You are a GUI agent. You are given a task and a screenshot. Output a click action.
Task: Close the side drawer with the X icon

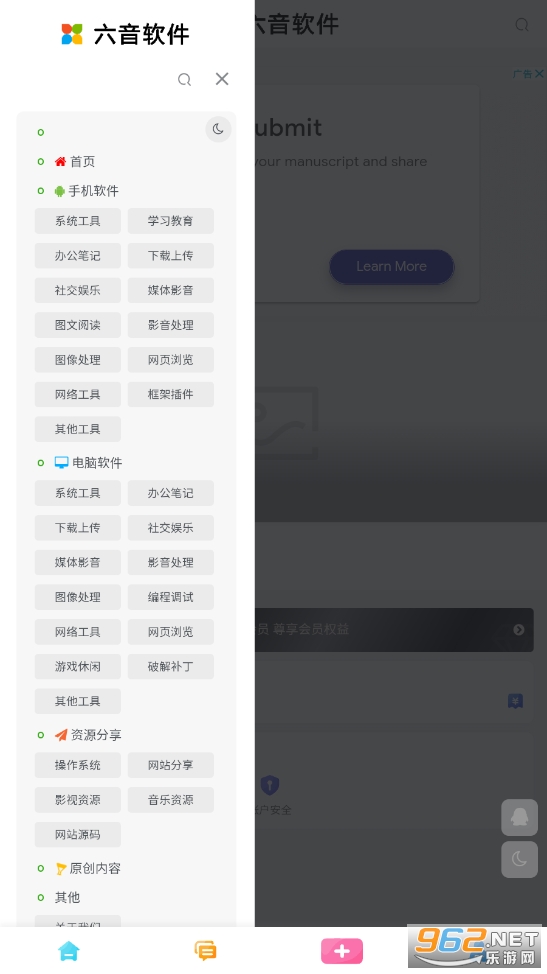click(222, 79)
